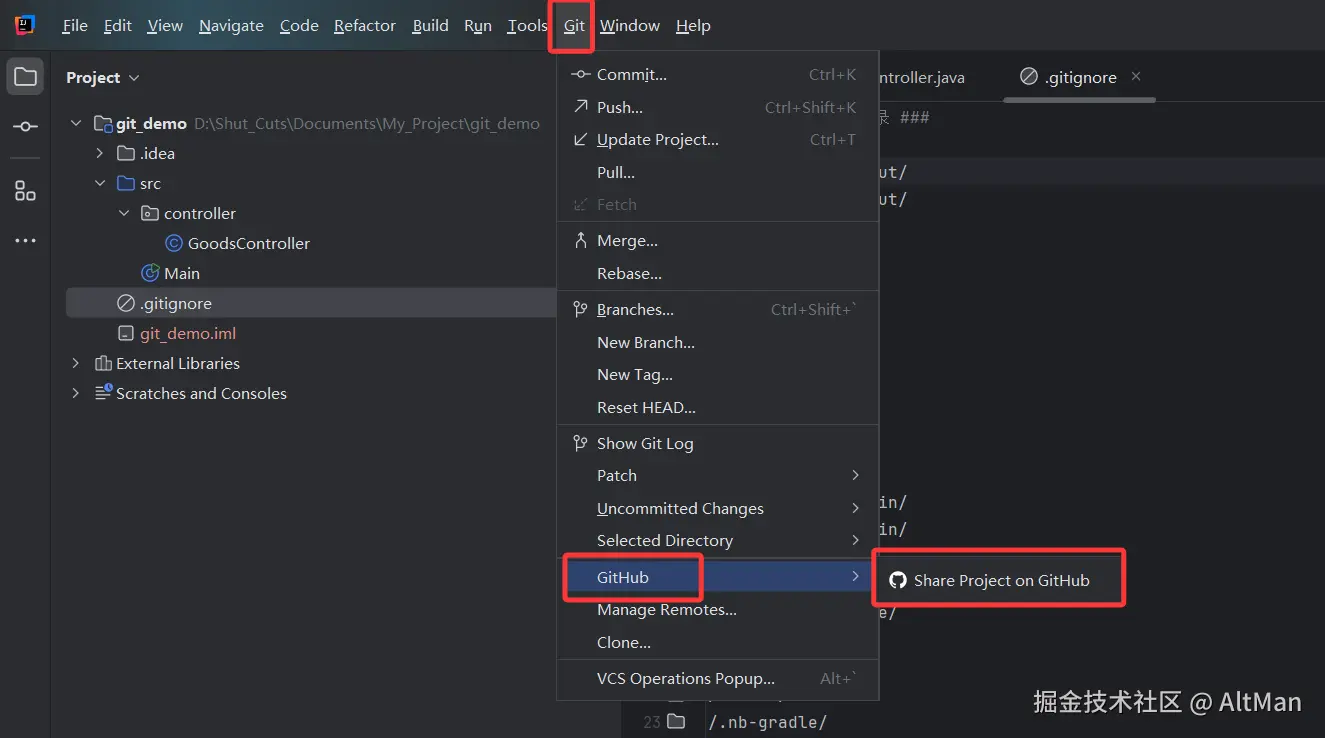Select the Main class in tree
This screenshot has height=738, width=1325.
pyautogui.click(x=182, y=273)
